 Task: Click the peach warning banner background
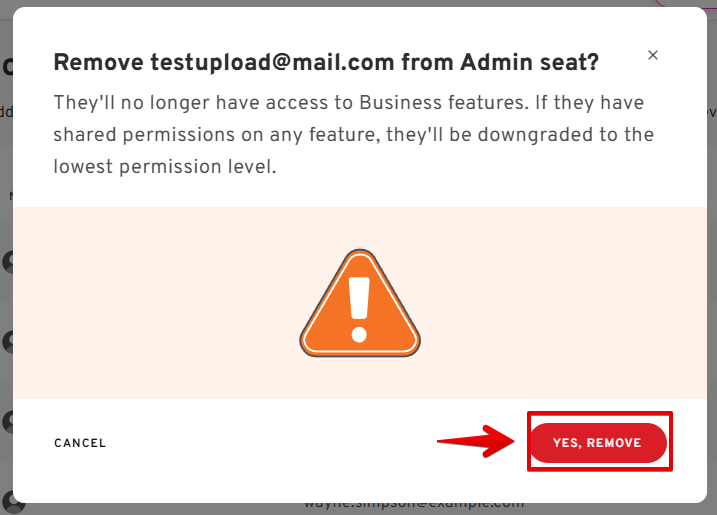click(x=150, y=300)
